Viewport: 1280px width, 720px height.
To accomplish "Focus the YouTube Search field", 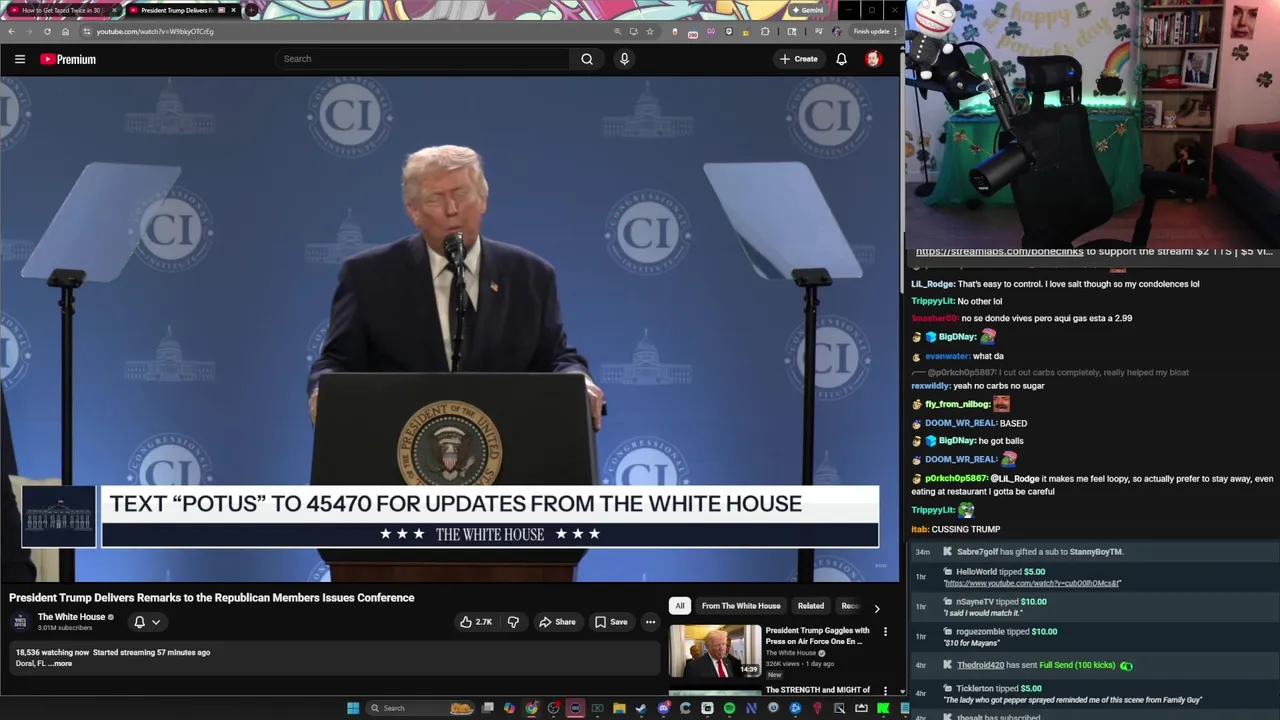I will [x=425, y=59].
